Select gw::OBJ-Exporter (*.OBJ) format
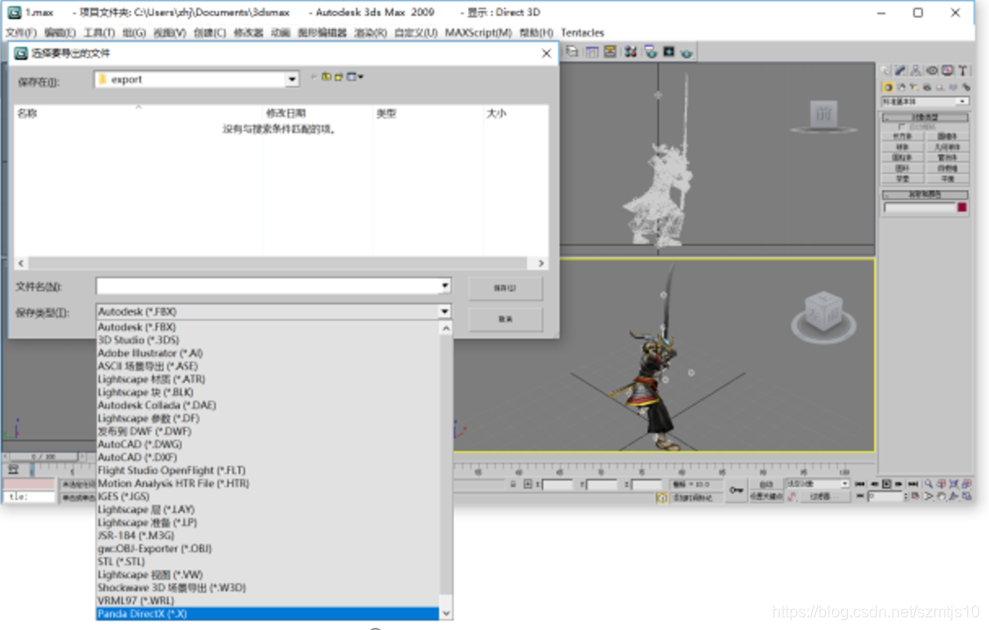 (267, 549)
